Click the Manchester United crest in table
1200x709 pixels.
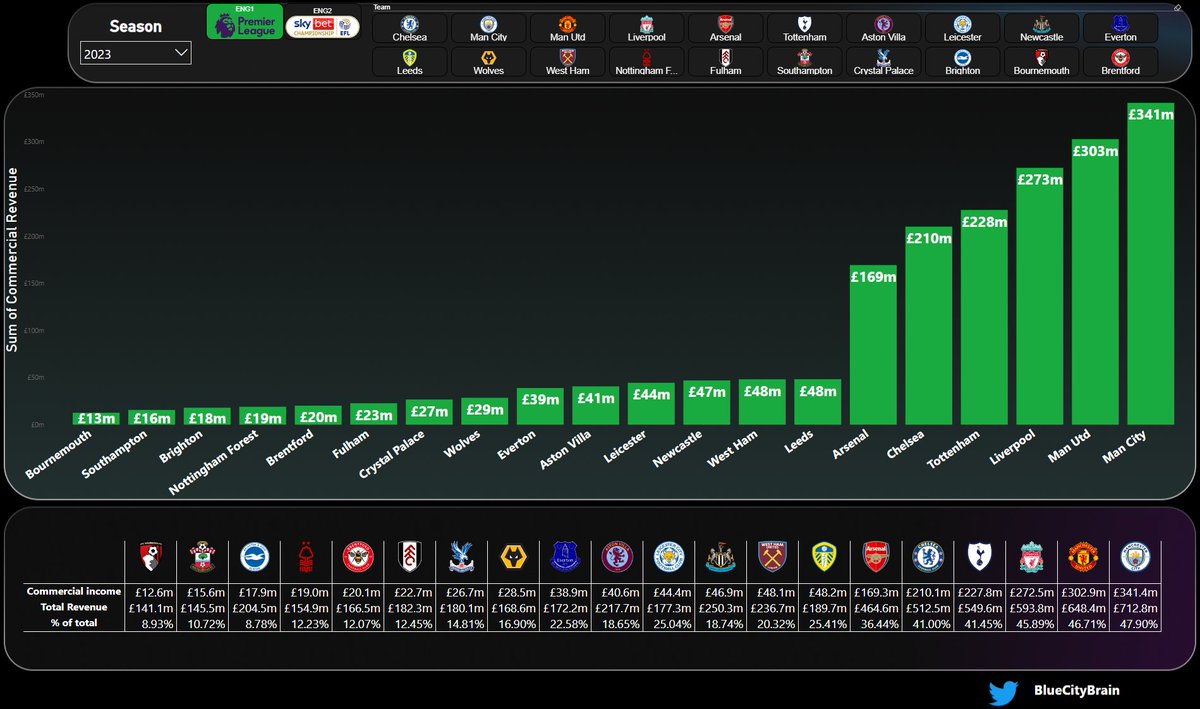1081,556
